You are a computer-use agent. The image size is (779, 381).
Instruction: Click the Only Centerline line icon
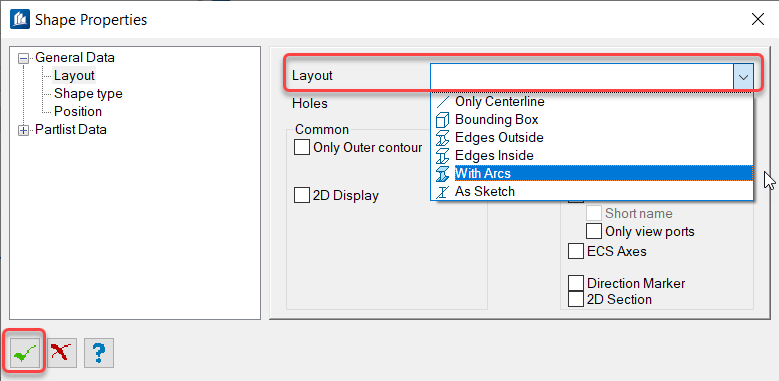pos(442,102)
